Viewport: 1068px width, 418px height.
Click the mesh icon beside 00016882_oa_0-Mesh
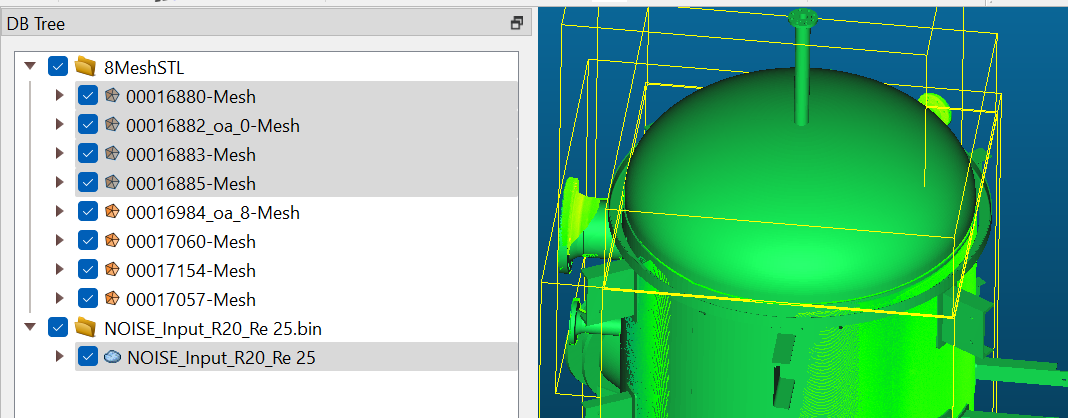112,125
